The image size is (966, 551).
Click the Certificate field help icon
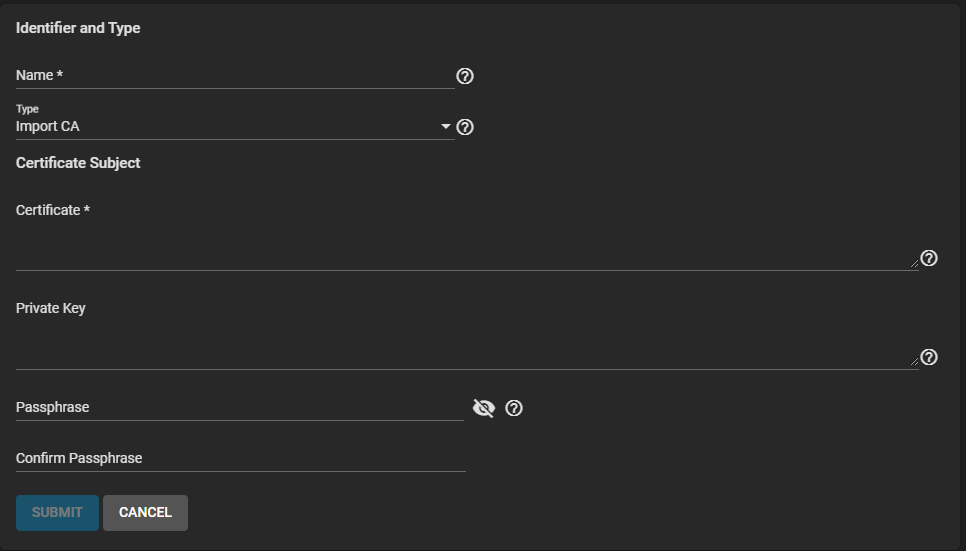928,258
